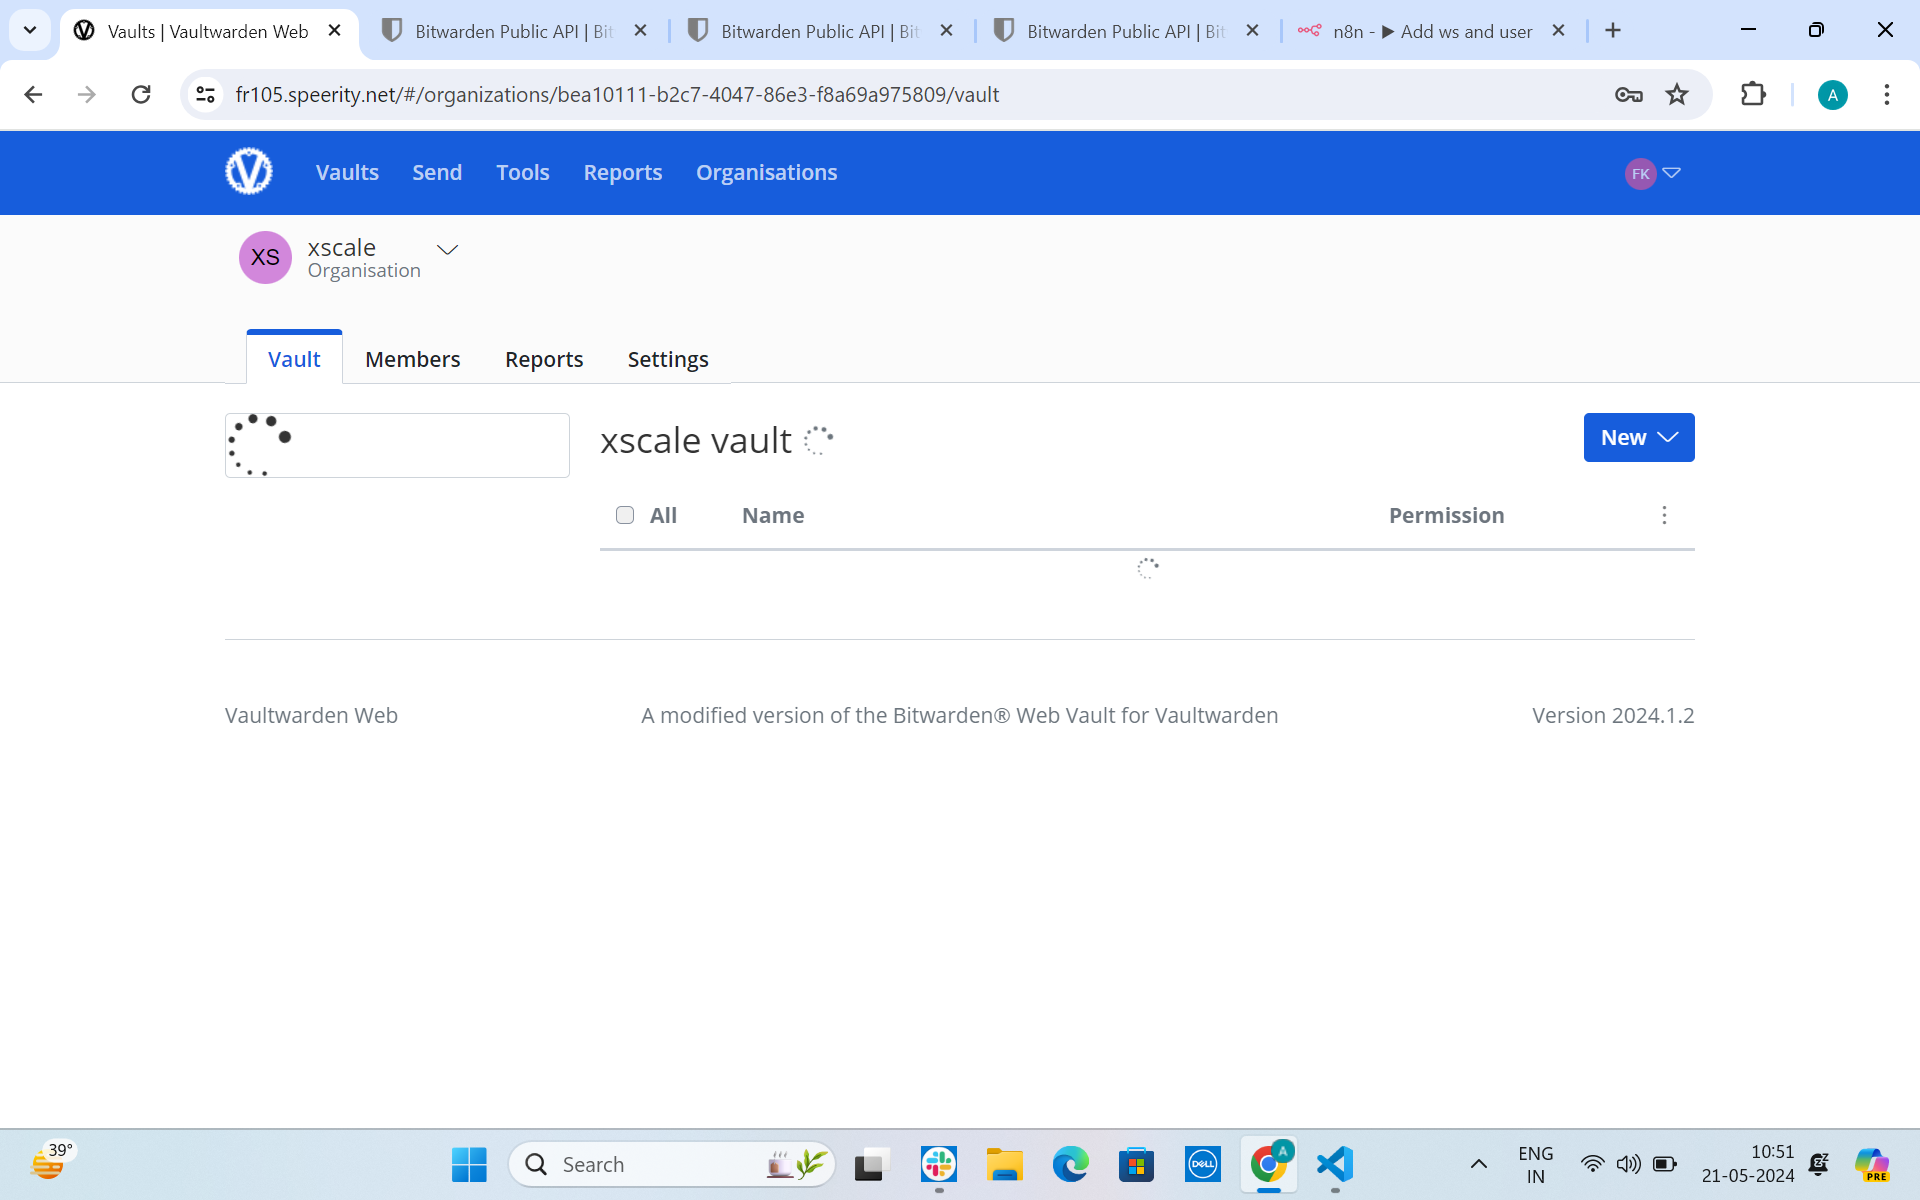Open the browser tab search dropdown arrow
Viewport: 1920px width, 1200px height.
(x=30, y=30)
